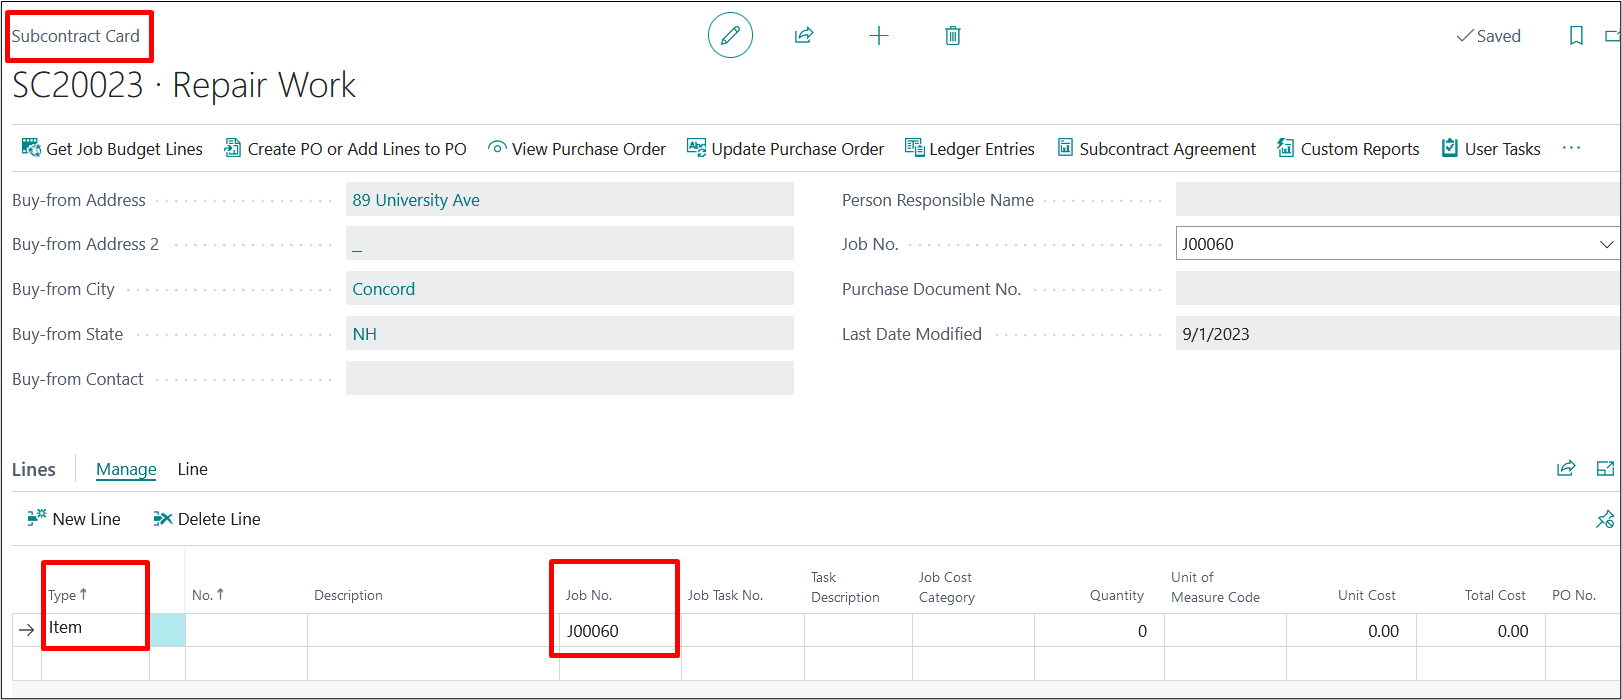Click the Buy-from Contact field
Image resolution: width=1622 pixels, height=700 pixels.
[569, 379]
